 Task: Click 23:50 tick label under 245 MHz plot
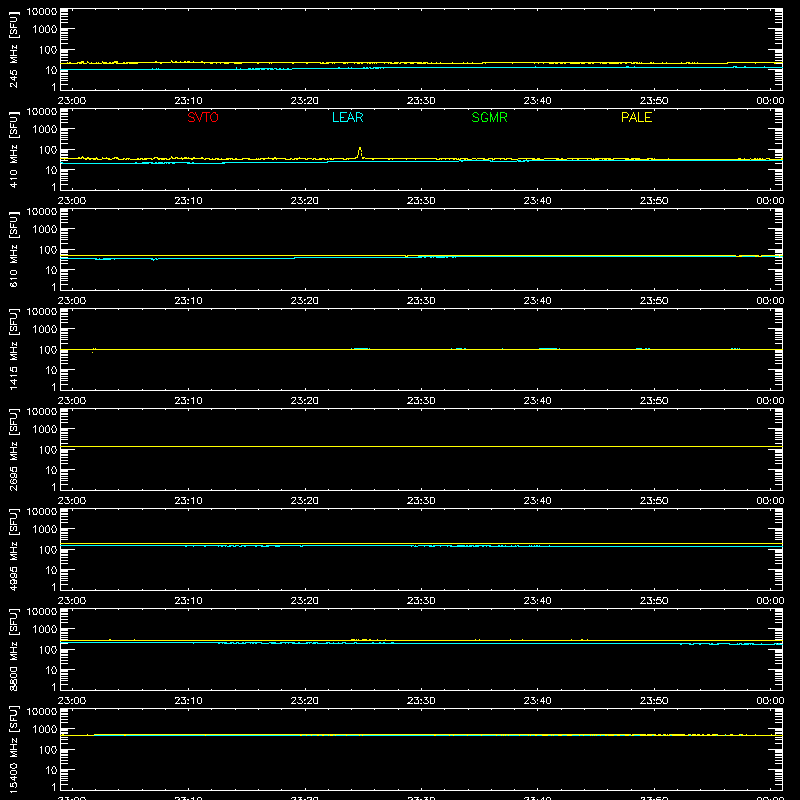click(x=654, y=101)
